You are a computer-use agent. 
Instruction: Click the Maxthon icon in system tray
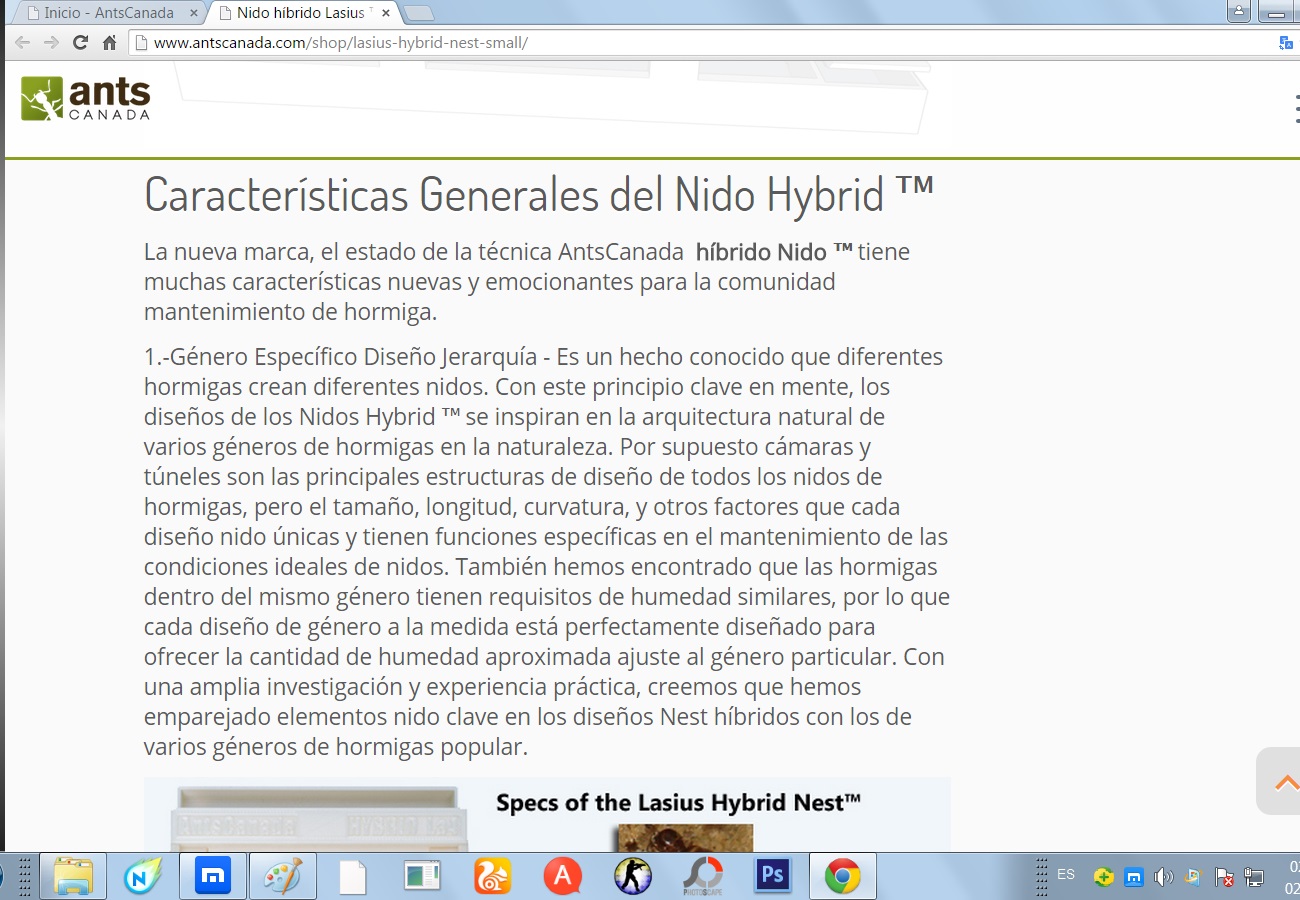1134,877
